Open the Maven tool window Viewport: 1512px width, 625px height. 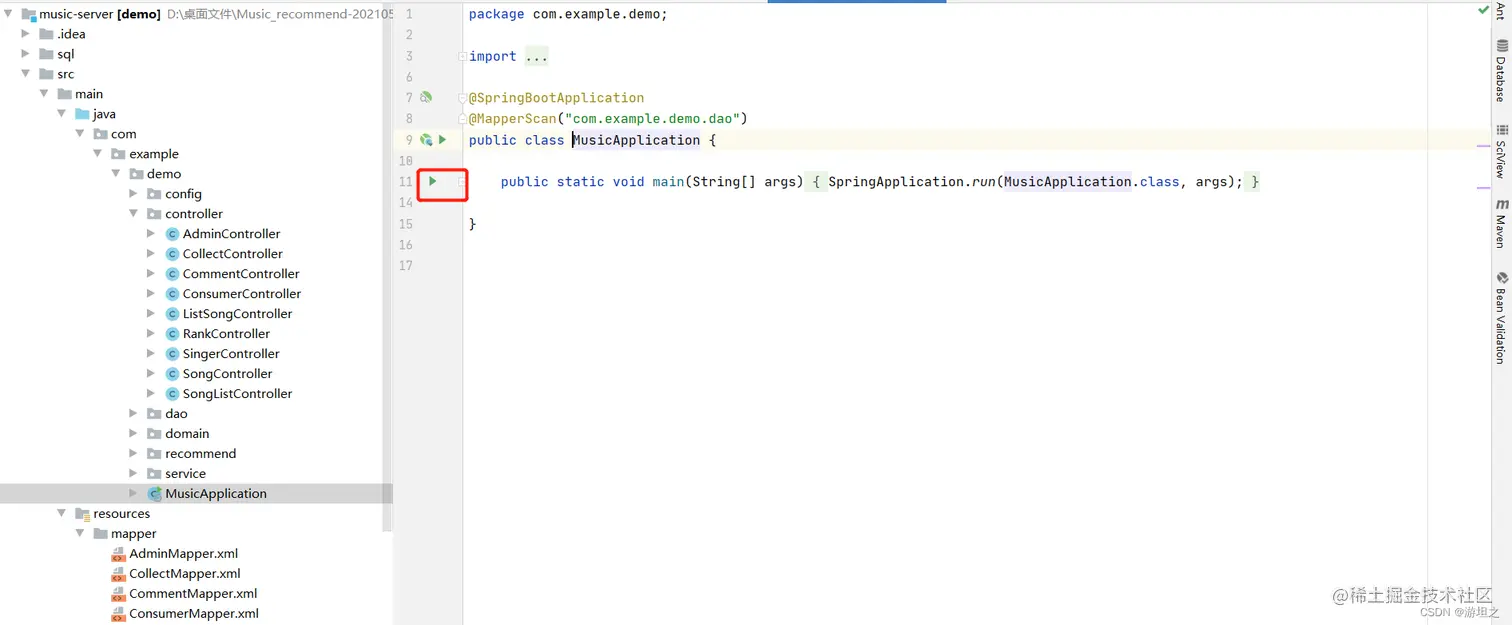click(x=1501, y=223)
